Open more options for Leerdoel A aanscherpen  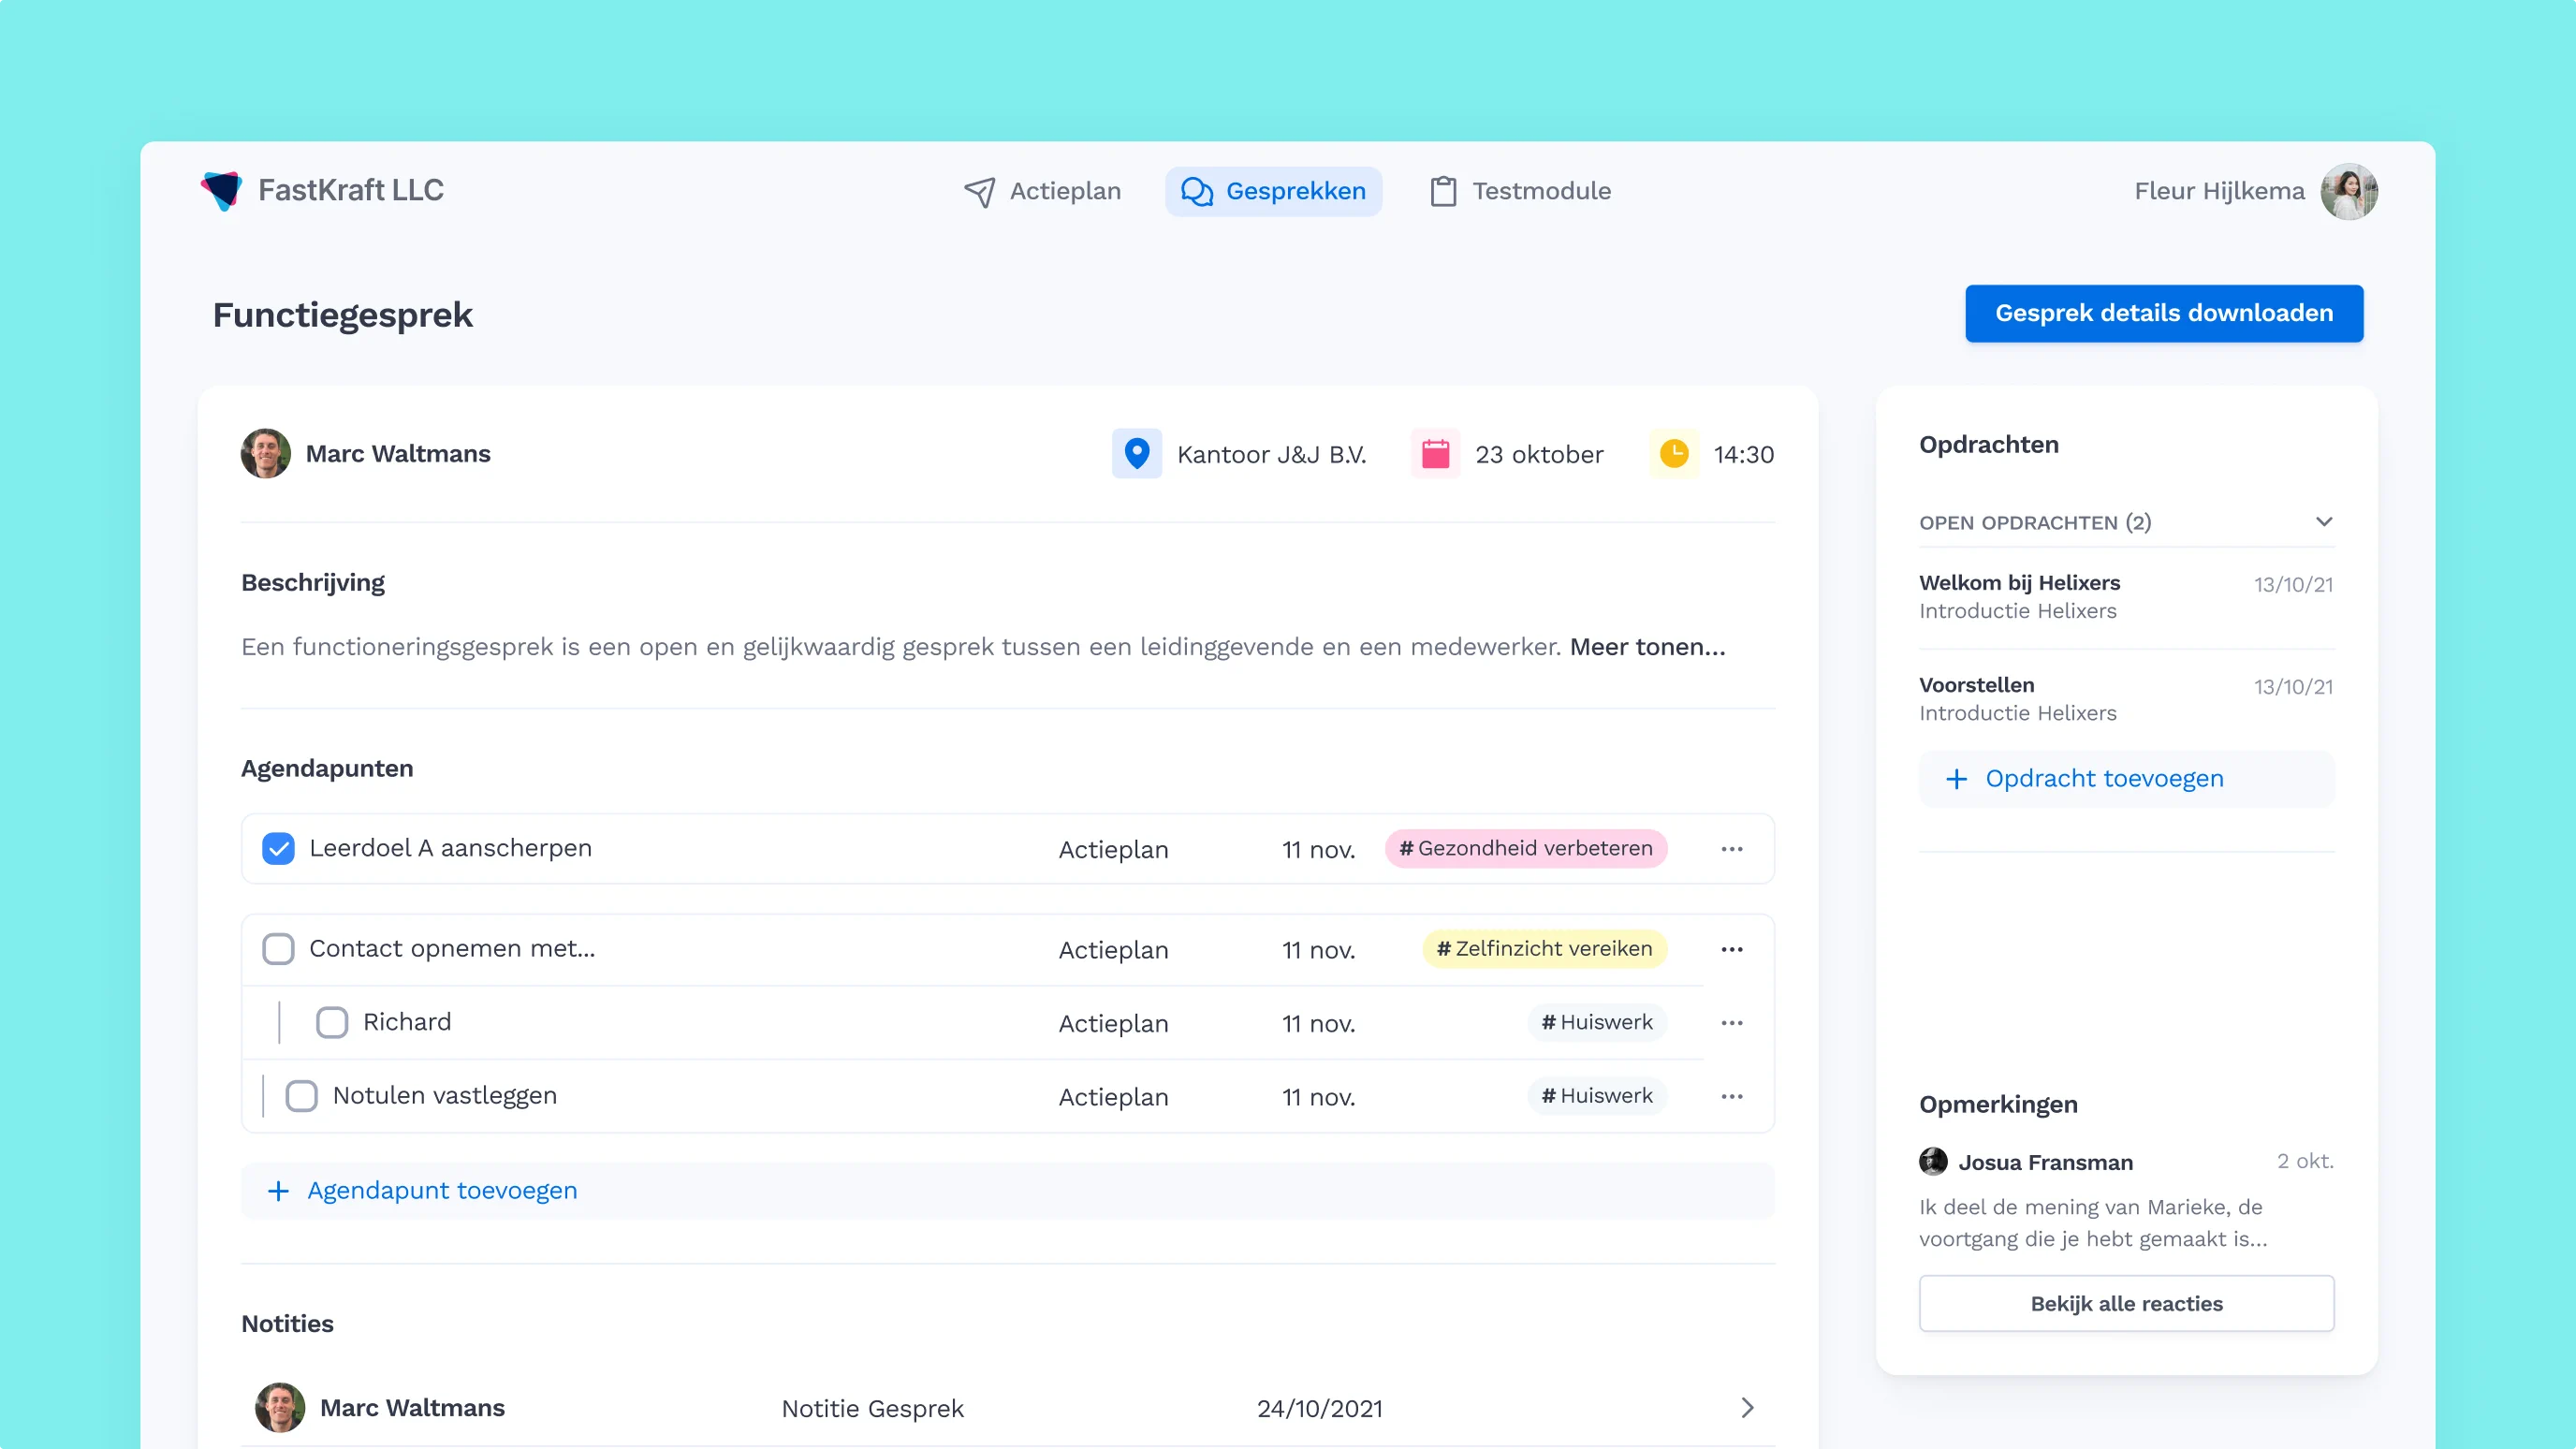[x=1732, y=849]
